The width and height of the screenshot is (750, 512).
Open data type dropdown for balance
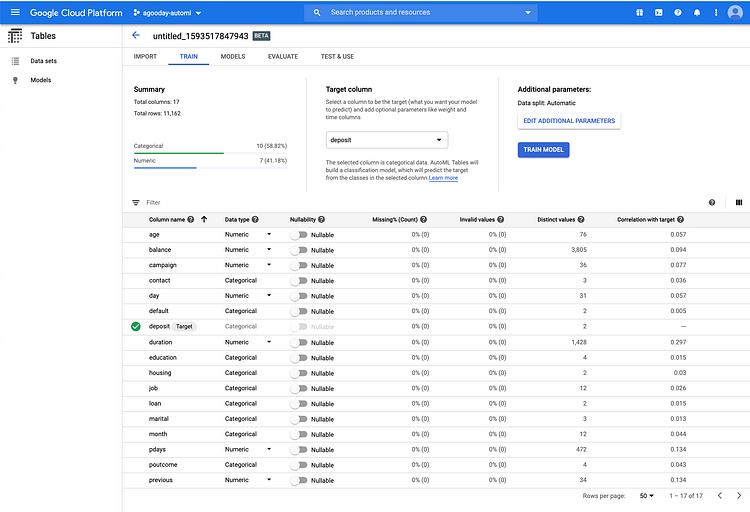(x=269, y=250)
